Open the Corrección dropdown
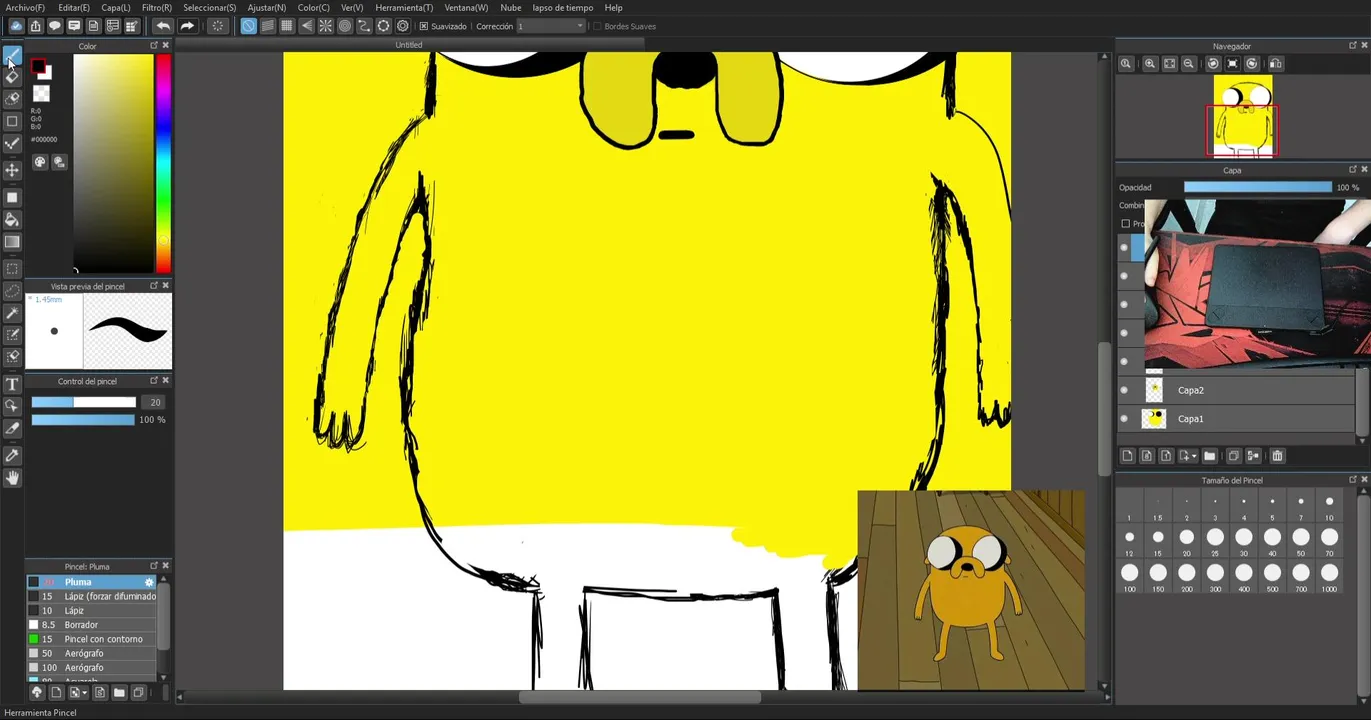Image resolution: width=1371 pixels, height=720 pixels. (x=551, y=26)
